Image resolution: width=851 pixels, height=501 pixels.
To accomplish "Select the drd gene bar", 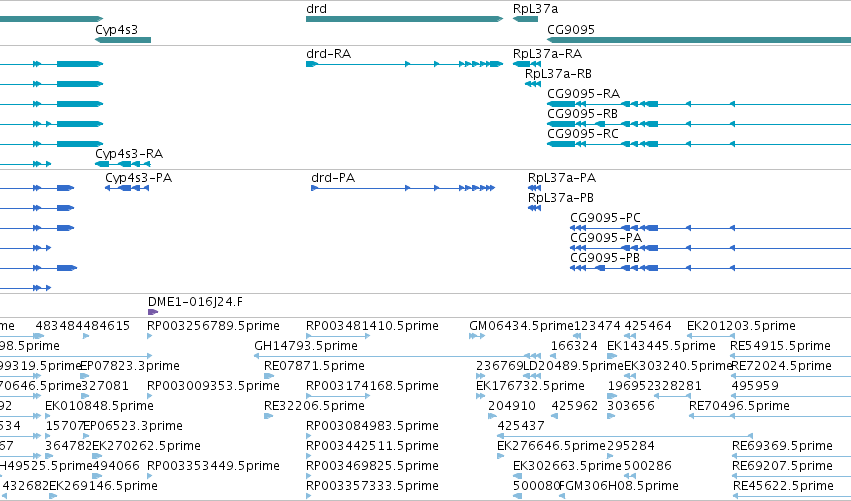I will pos(404,19).
